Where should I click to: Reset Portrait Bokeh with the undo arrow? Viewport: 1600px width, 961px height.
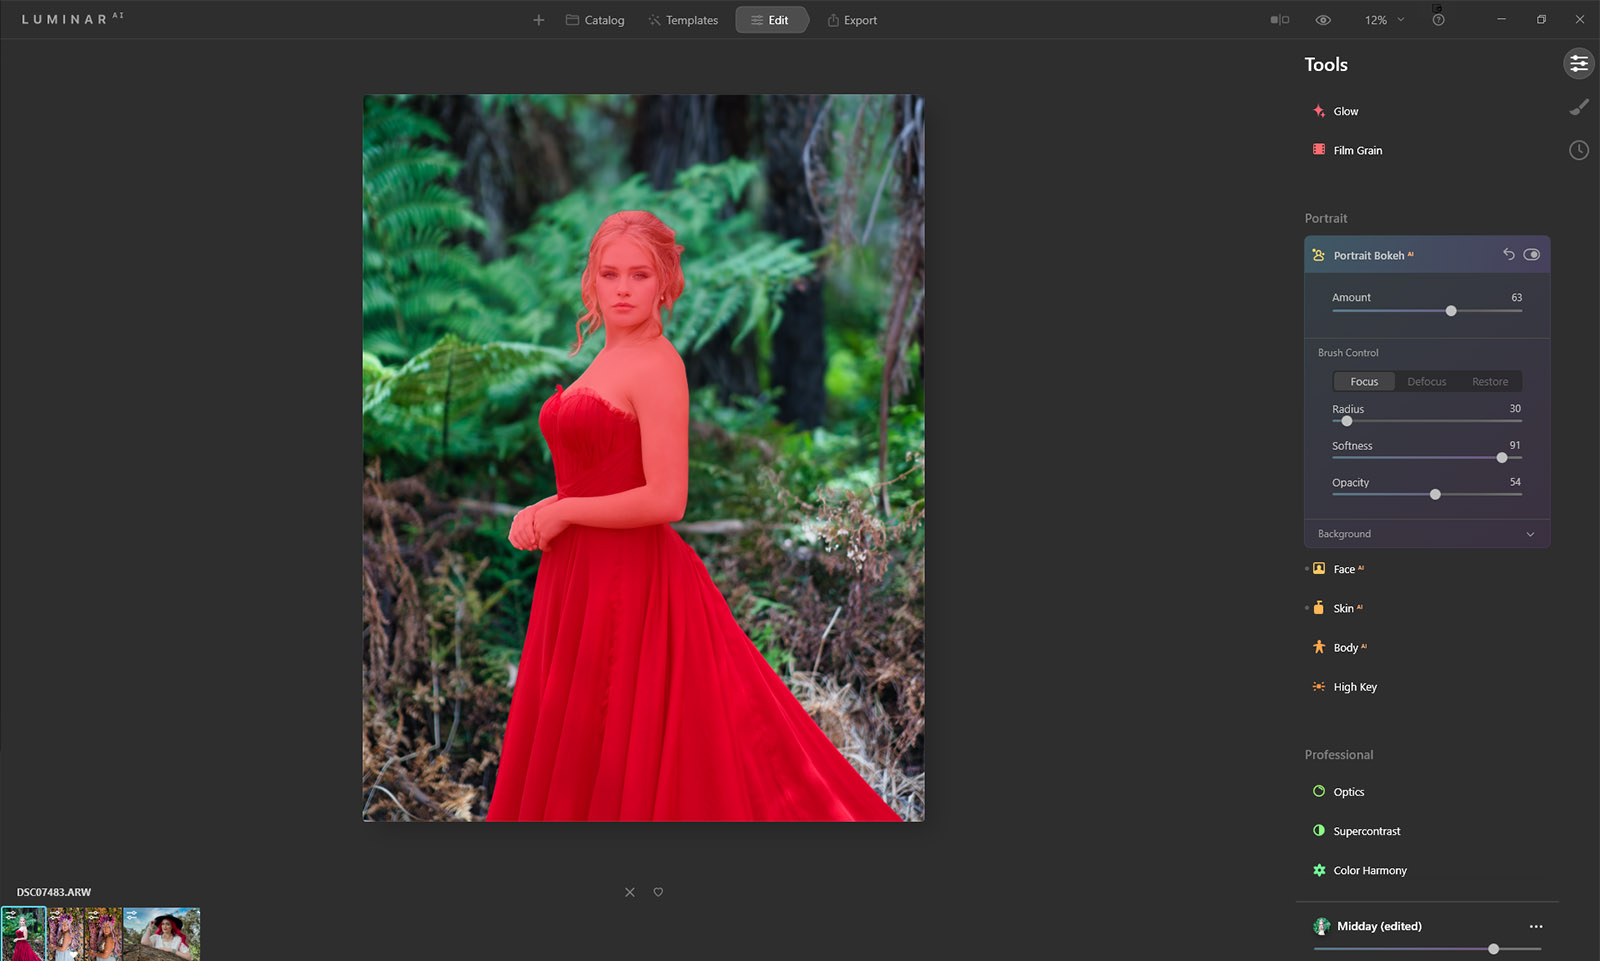pyautogui.click(x=1508, y=255)
